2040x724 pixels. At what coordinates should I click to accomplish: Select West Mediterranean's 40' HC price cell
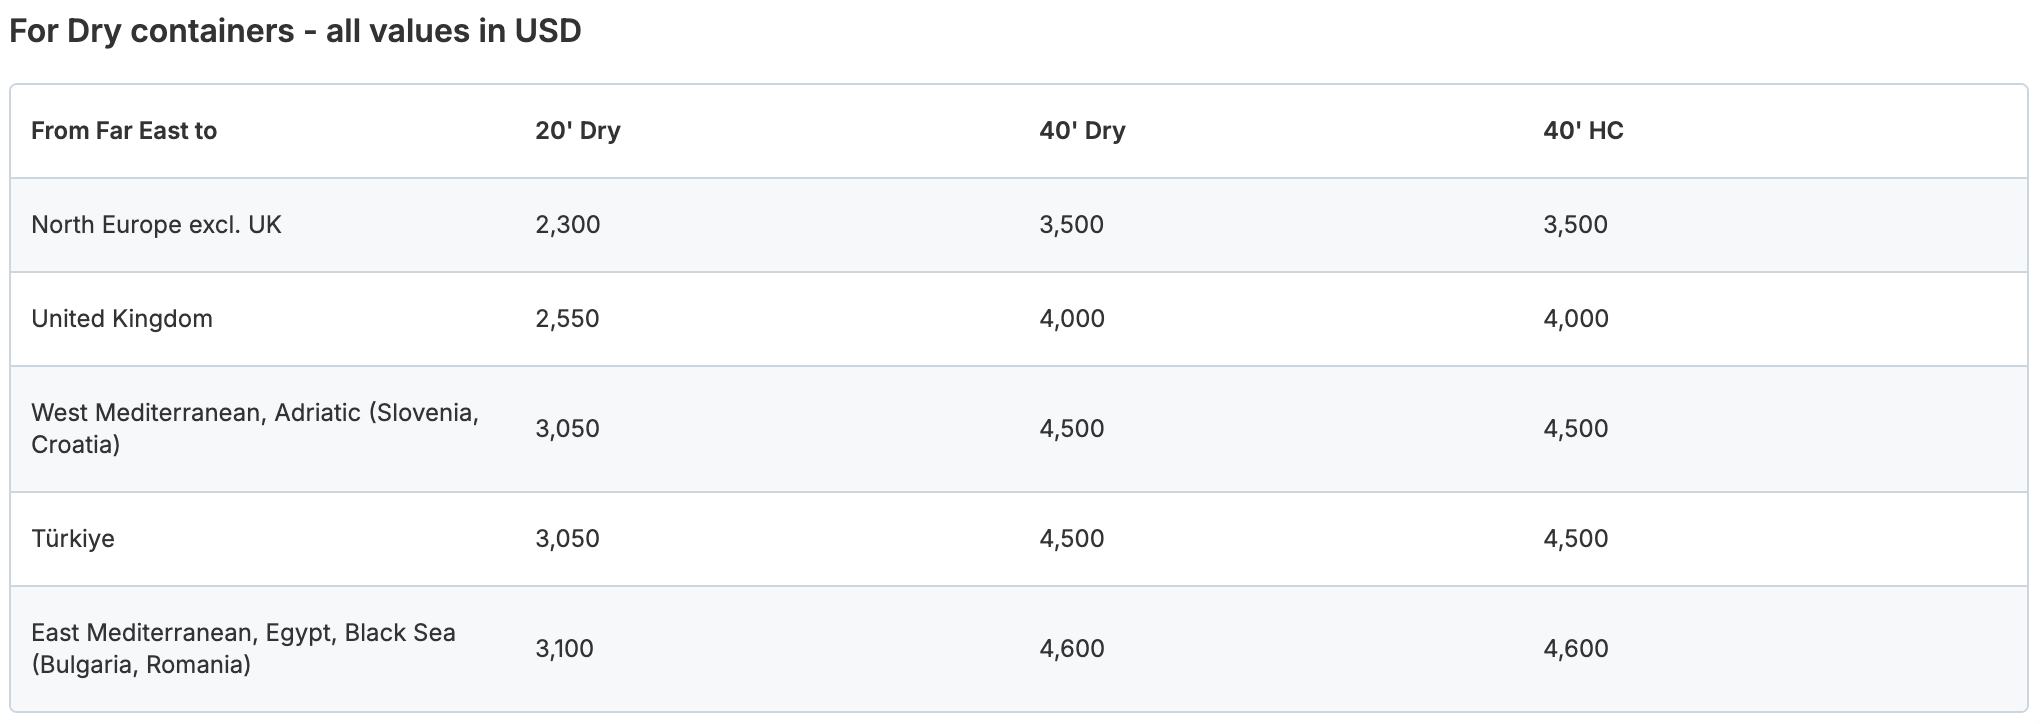[1575, 429]
